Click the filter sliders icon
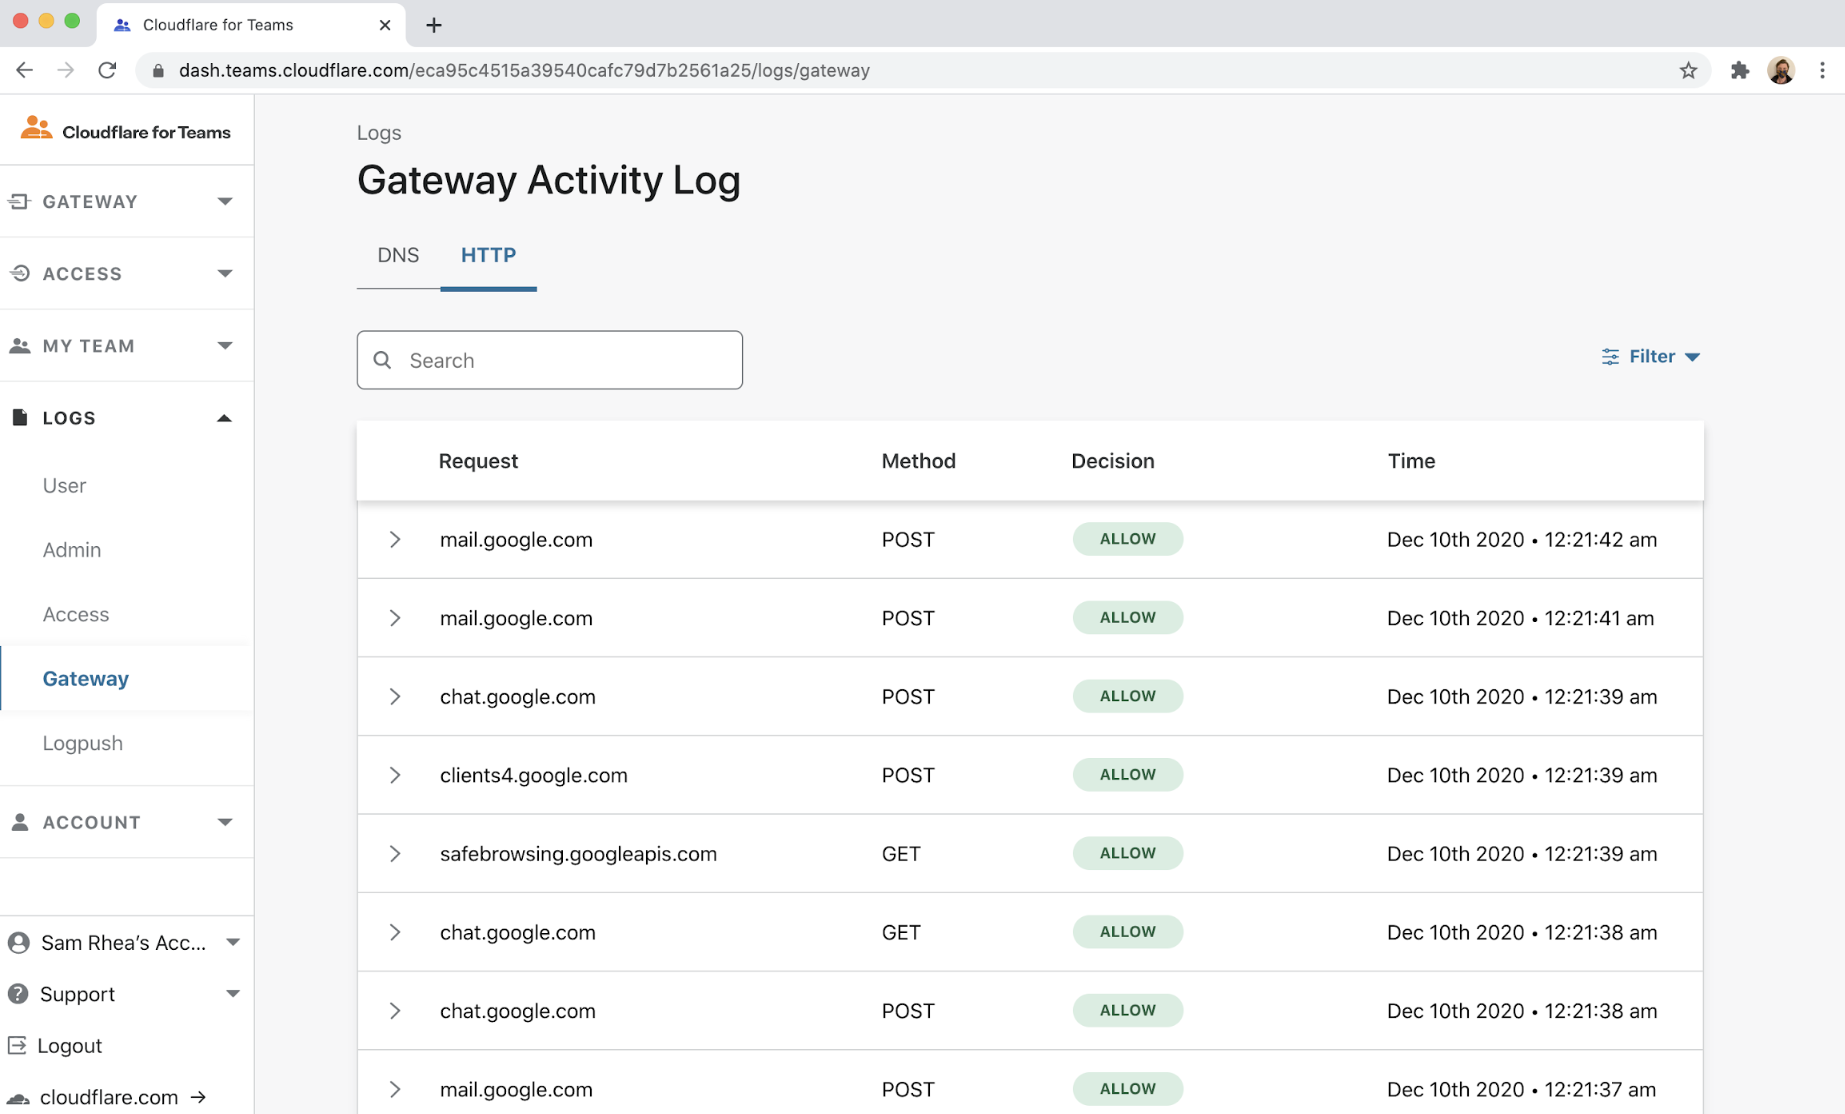This screenshot has width=1845, height=1114. pyautogui.click(x=1610, y=357)
